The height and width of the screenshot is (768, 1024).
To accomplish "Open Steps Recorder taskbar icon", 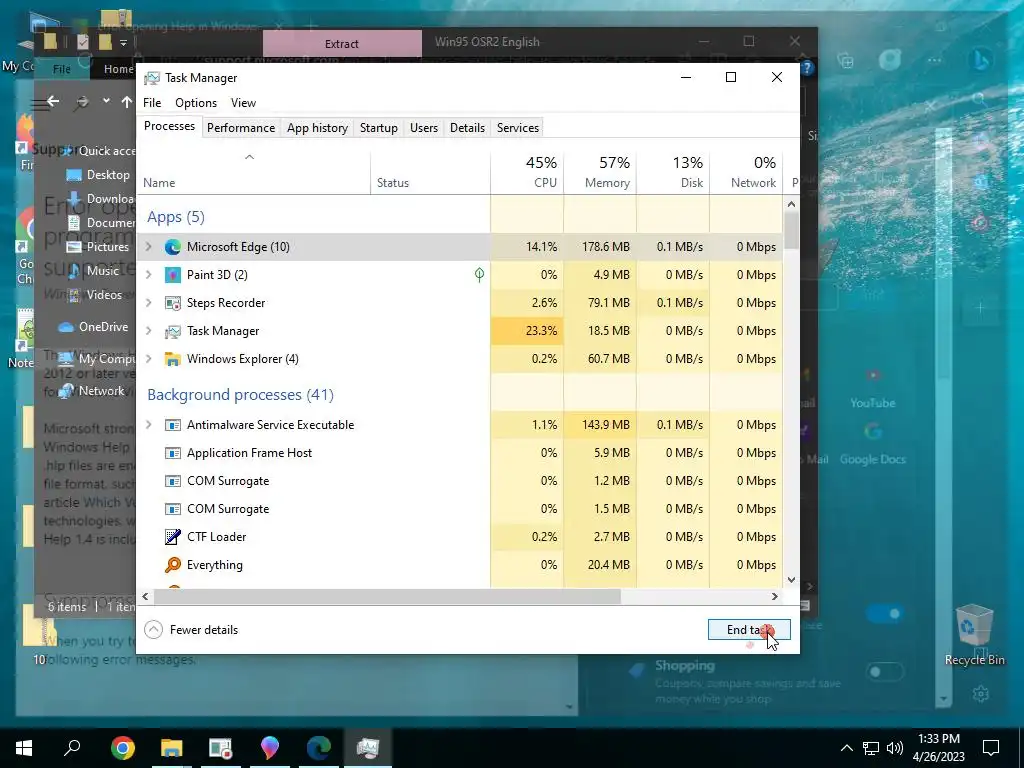I will click(x=221, y=748).
